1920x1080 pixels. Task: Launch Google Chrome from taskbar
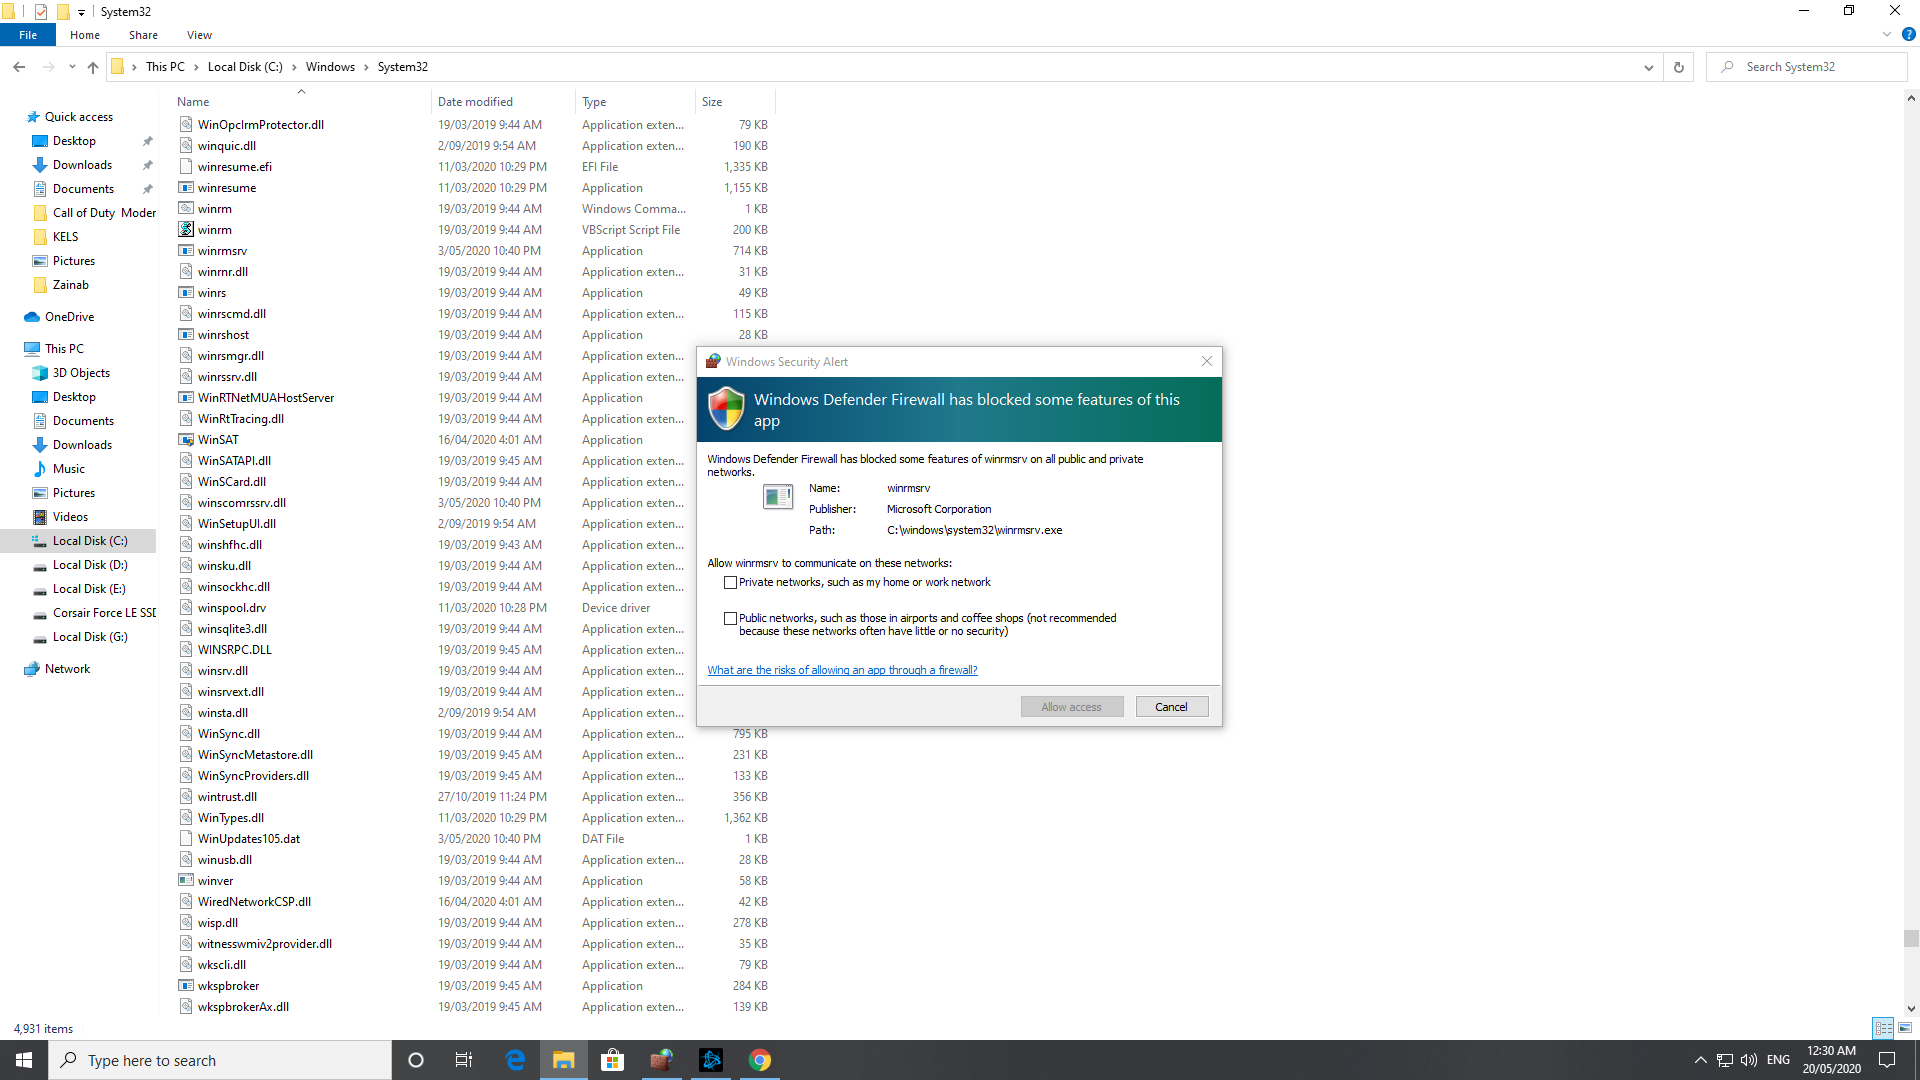760,1060
